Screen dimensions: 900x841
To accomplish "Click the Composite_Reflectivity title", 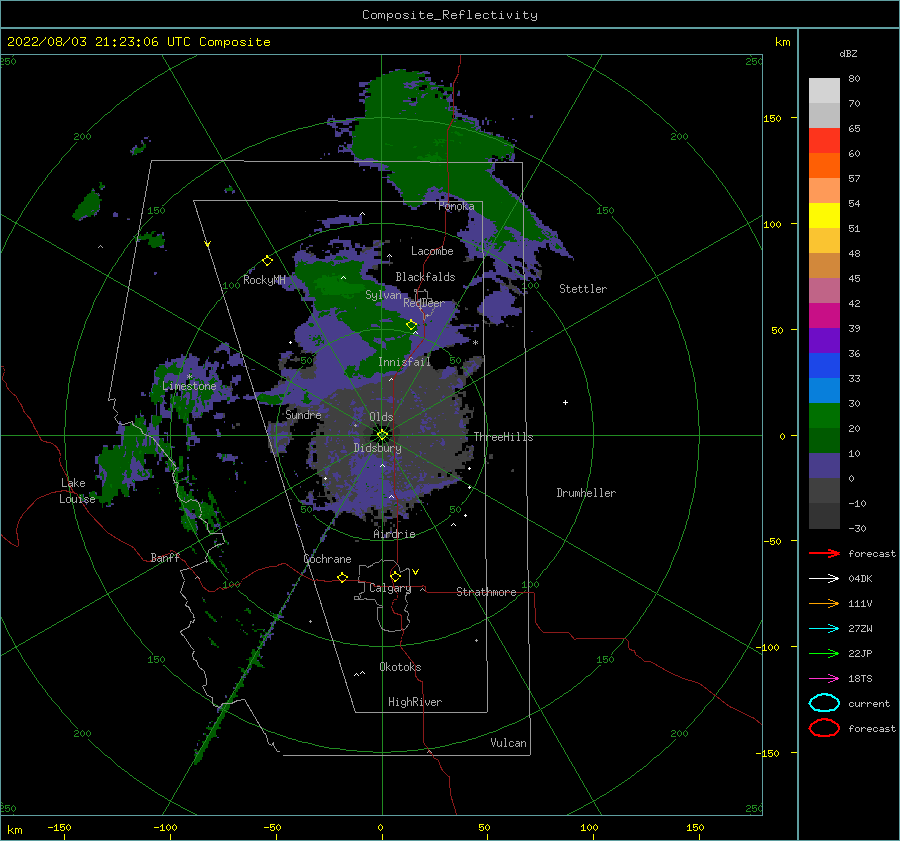I will [x=450, y=15].
